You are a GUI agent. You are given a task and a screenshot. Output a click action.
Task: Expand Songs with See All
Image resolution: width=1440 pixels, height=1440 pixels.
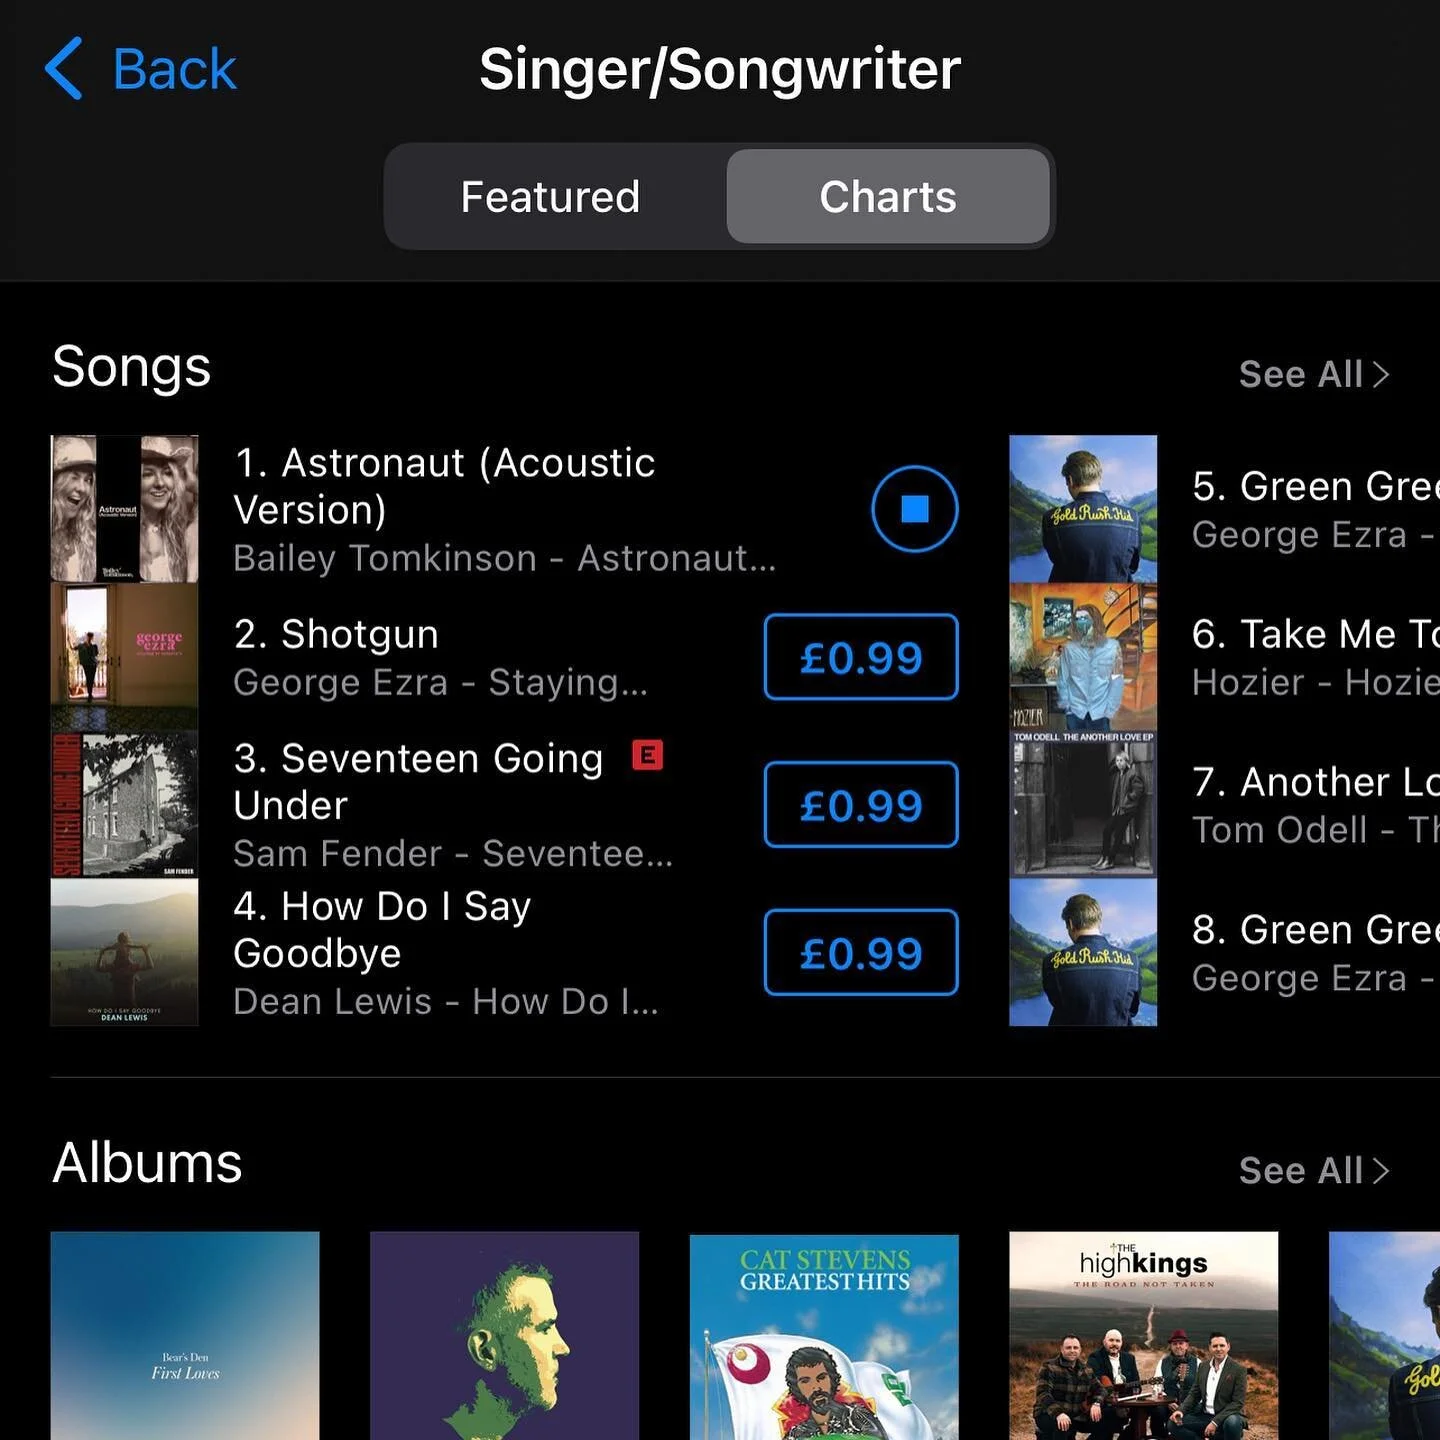1314,374
